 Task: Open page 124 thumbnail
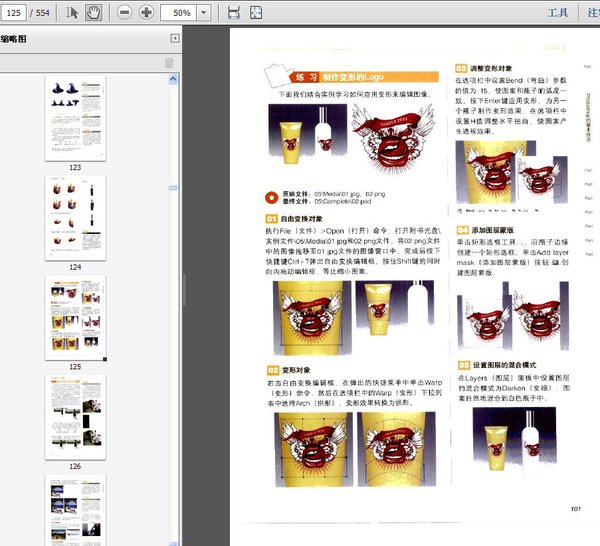(75, 218)
